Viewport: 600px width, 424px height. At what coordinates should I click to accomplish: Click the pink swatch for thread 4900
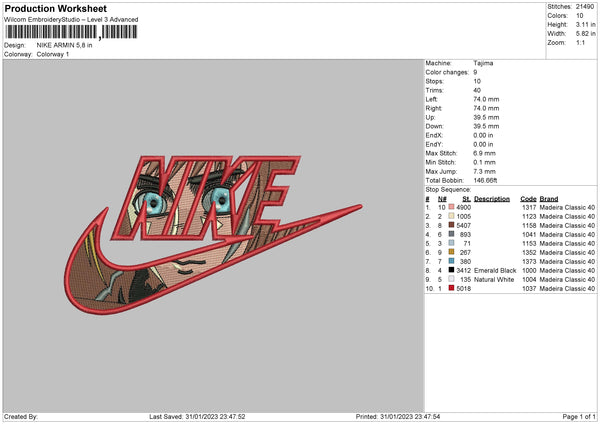pos(451,207)
